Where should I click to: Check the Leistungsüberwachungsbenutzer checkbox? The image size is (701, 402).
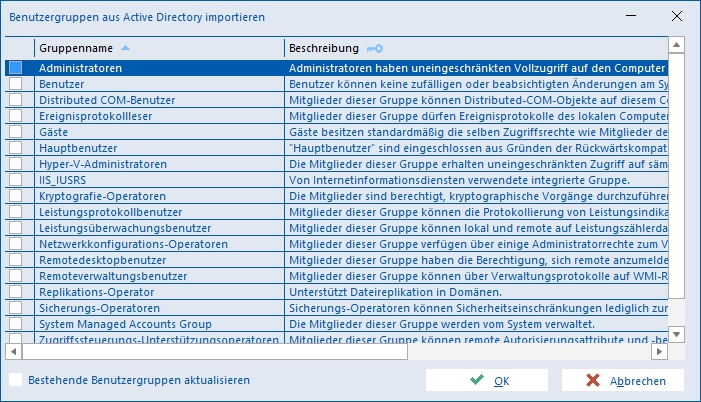[16, 228]
